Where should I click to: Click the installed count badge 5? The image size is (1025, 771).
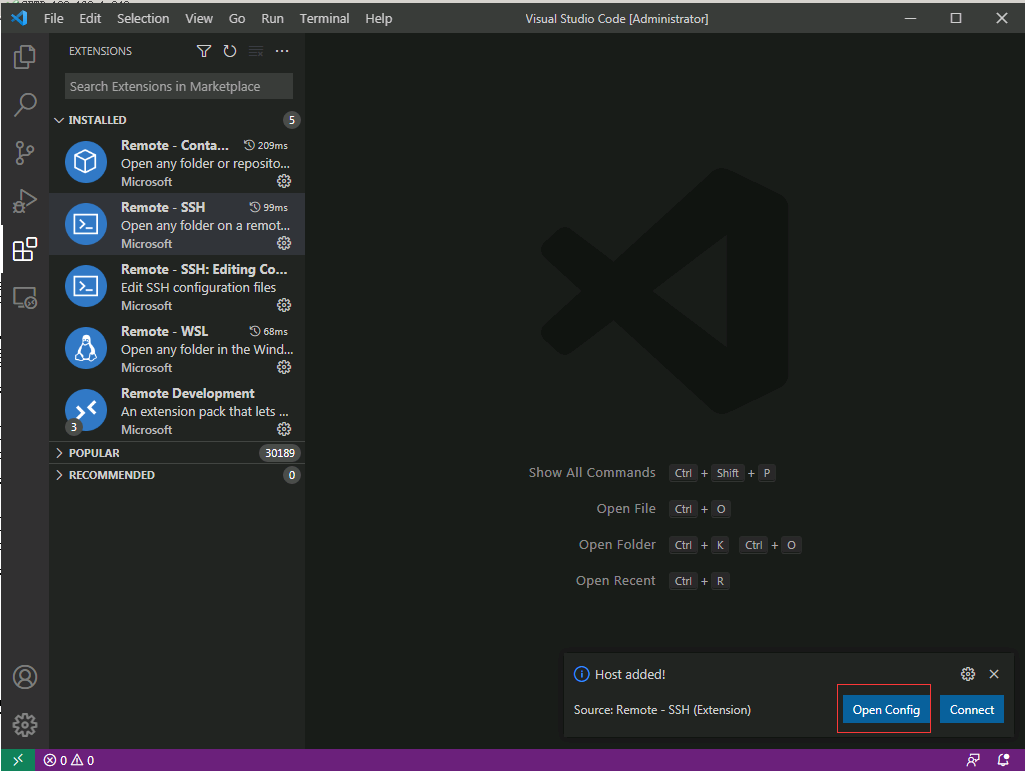[292, 120]
